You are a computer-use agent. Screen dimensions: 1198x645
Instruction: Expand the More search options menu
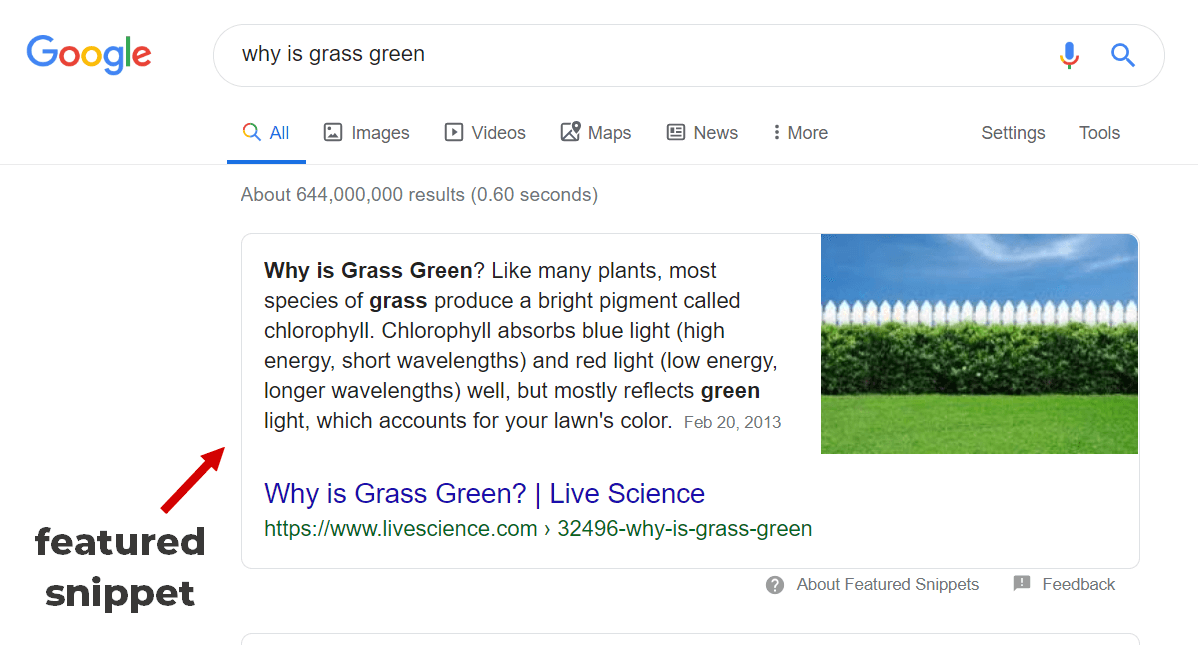800,133
